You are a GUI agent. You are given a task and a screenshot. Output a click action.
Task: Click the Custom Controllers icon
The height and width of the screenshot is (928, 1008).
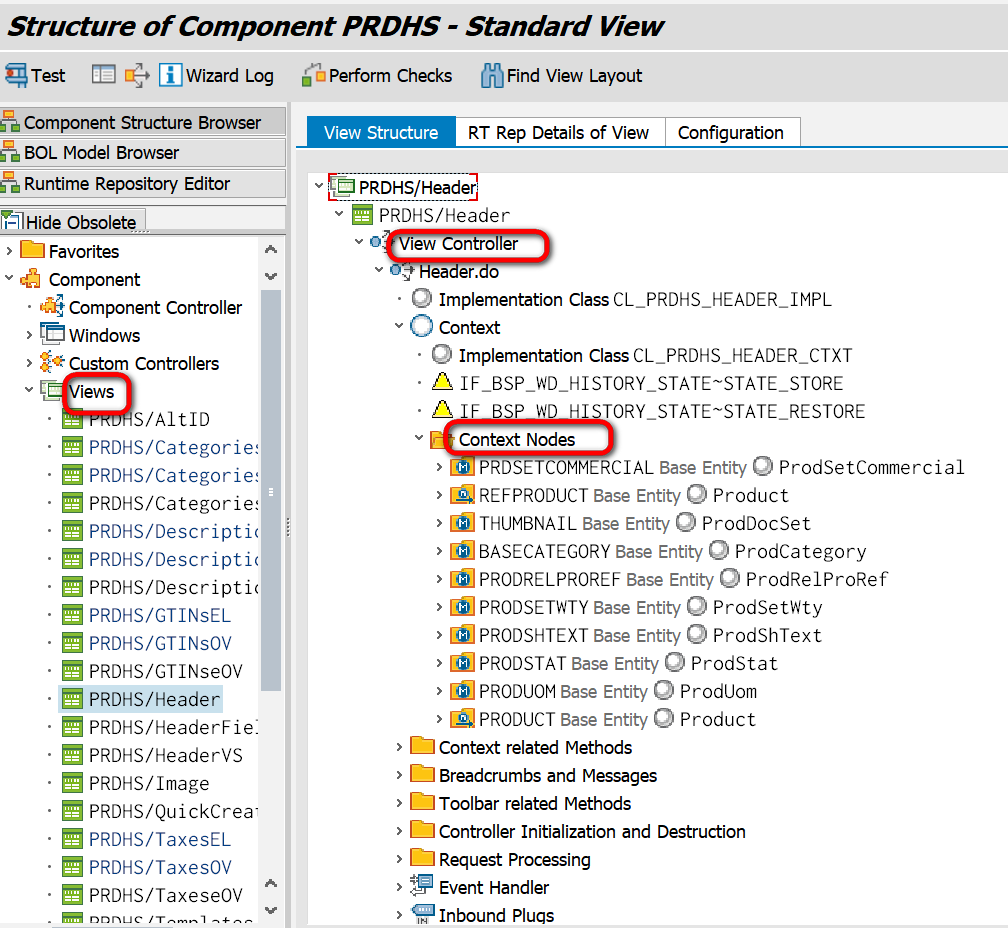click(x=52, y=362)
